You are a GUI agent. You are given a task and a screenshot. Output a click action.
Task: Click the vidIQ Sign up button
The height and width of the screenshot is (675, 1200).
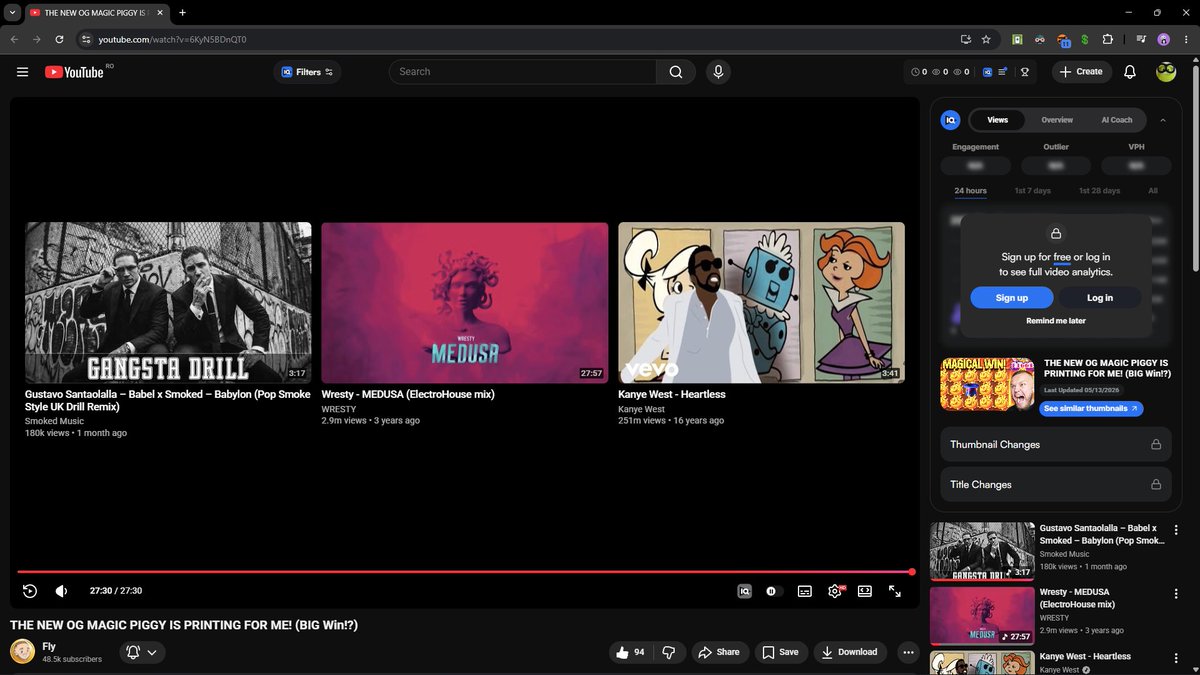pos(1012,298)
